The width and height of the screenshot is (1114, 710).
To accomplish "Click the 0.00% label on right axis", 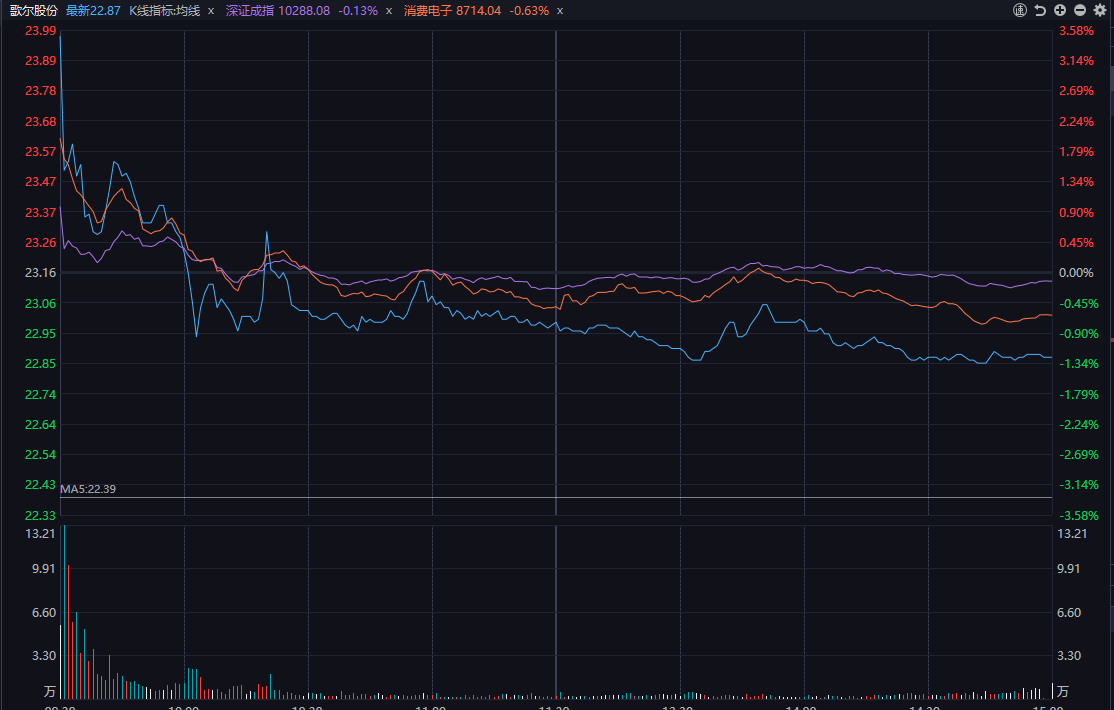I will tap(1076, 272).
